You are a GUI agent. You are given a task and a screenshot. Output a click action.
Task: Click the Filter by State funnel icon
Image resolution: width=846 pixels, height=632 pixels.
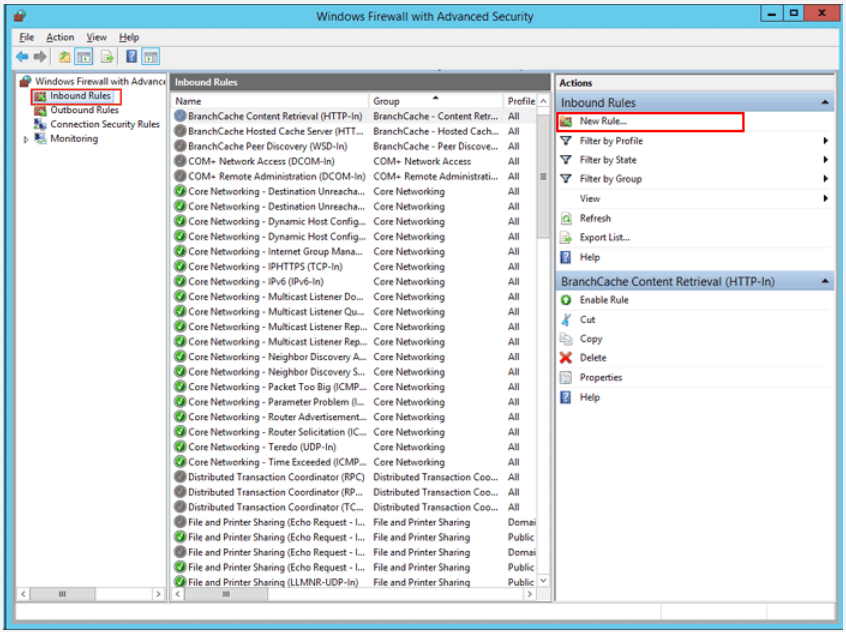tap(565, 160)
